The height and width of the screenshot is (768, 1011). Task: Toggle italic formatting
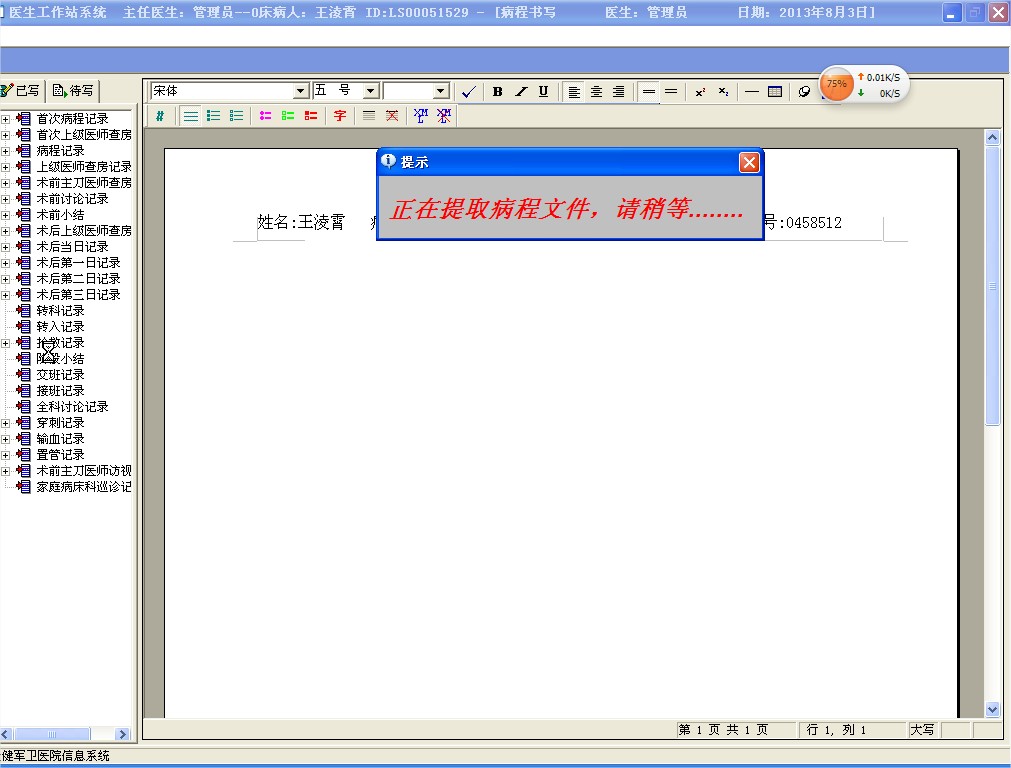pos(521,92)
